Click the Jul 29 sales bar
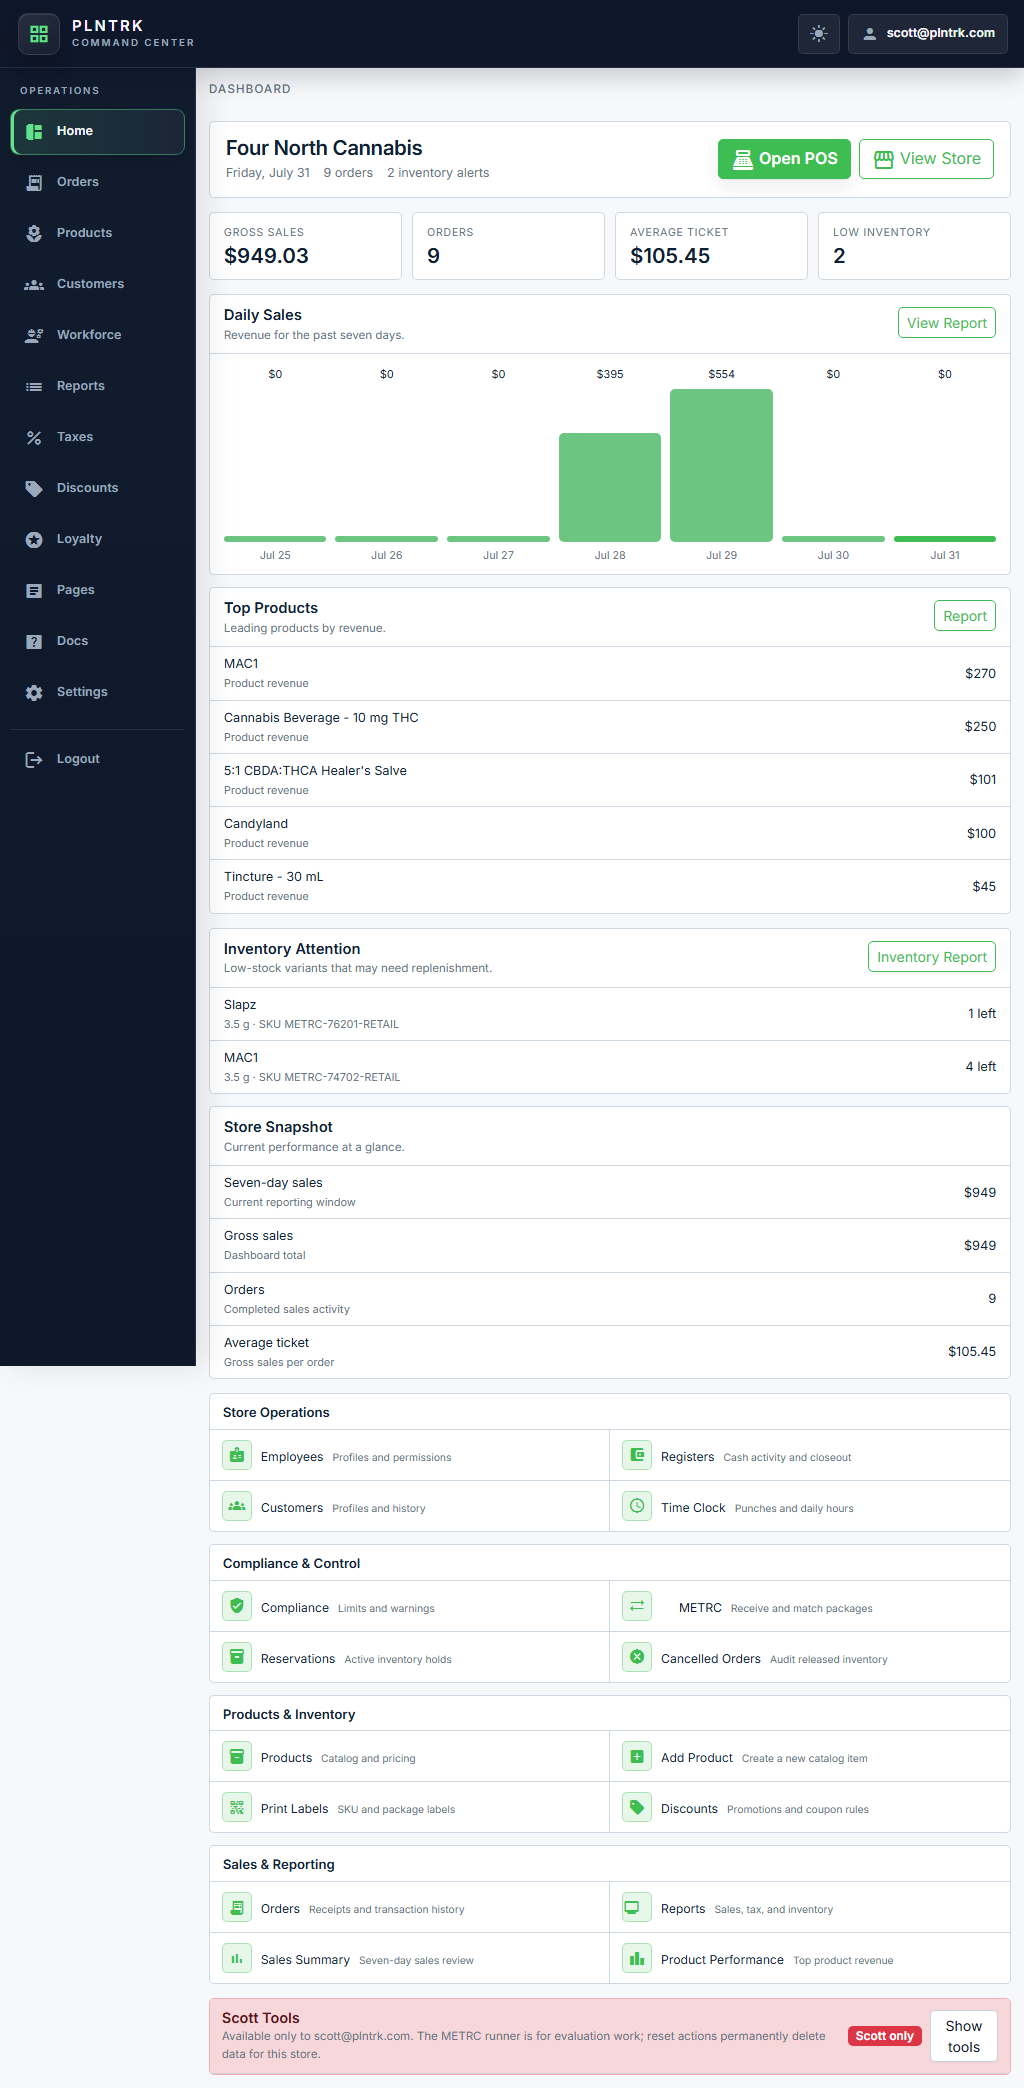1024x2088 pixels. [x=721, y=465]
